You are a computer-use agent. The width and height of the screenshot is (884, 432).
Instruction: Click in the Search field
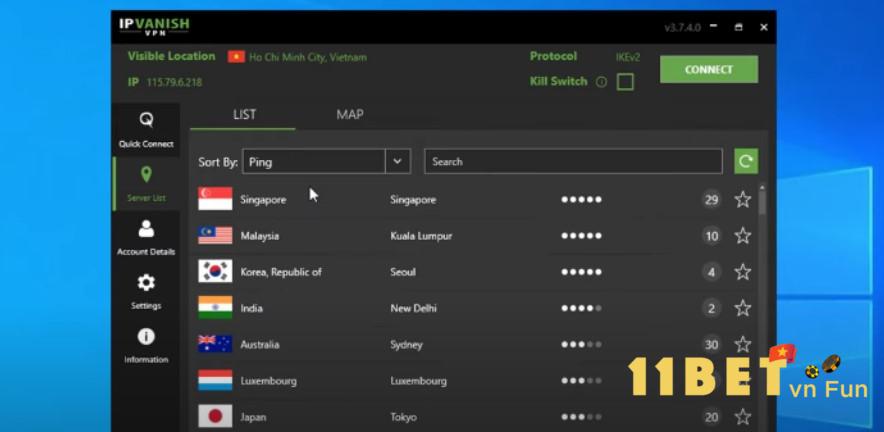573,161
